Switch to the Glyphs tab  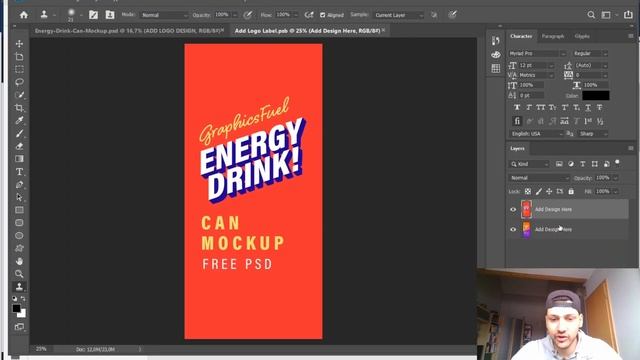582,36
